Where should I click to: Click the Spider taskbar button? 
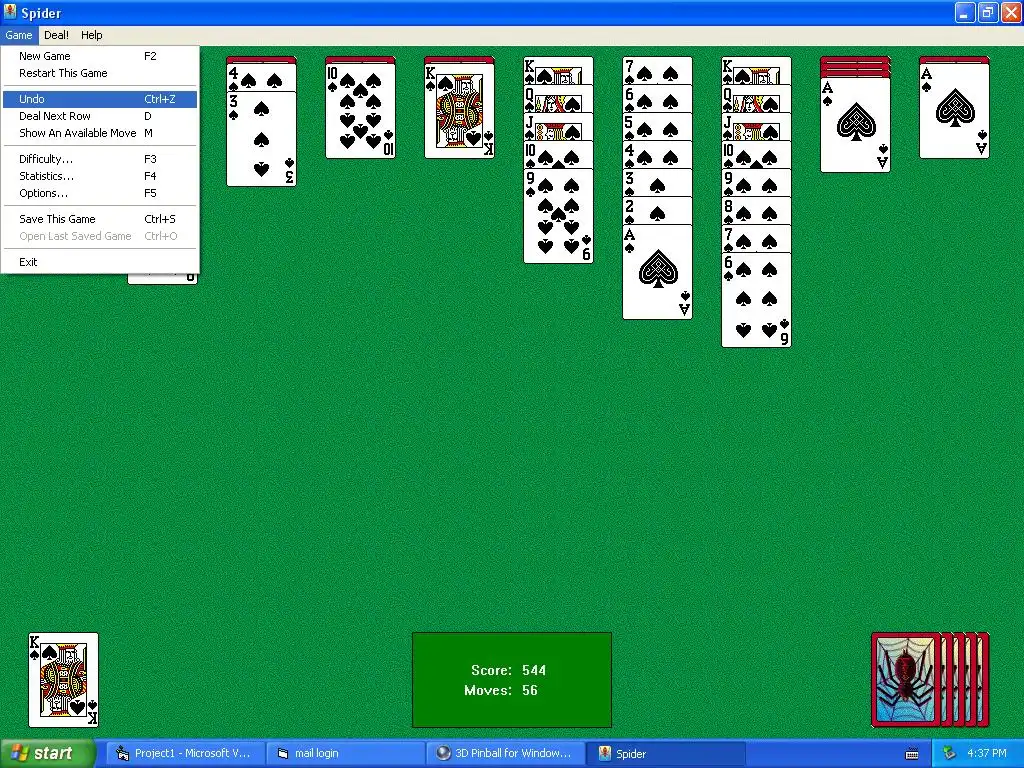[666, 754]
